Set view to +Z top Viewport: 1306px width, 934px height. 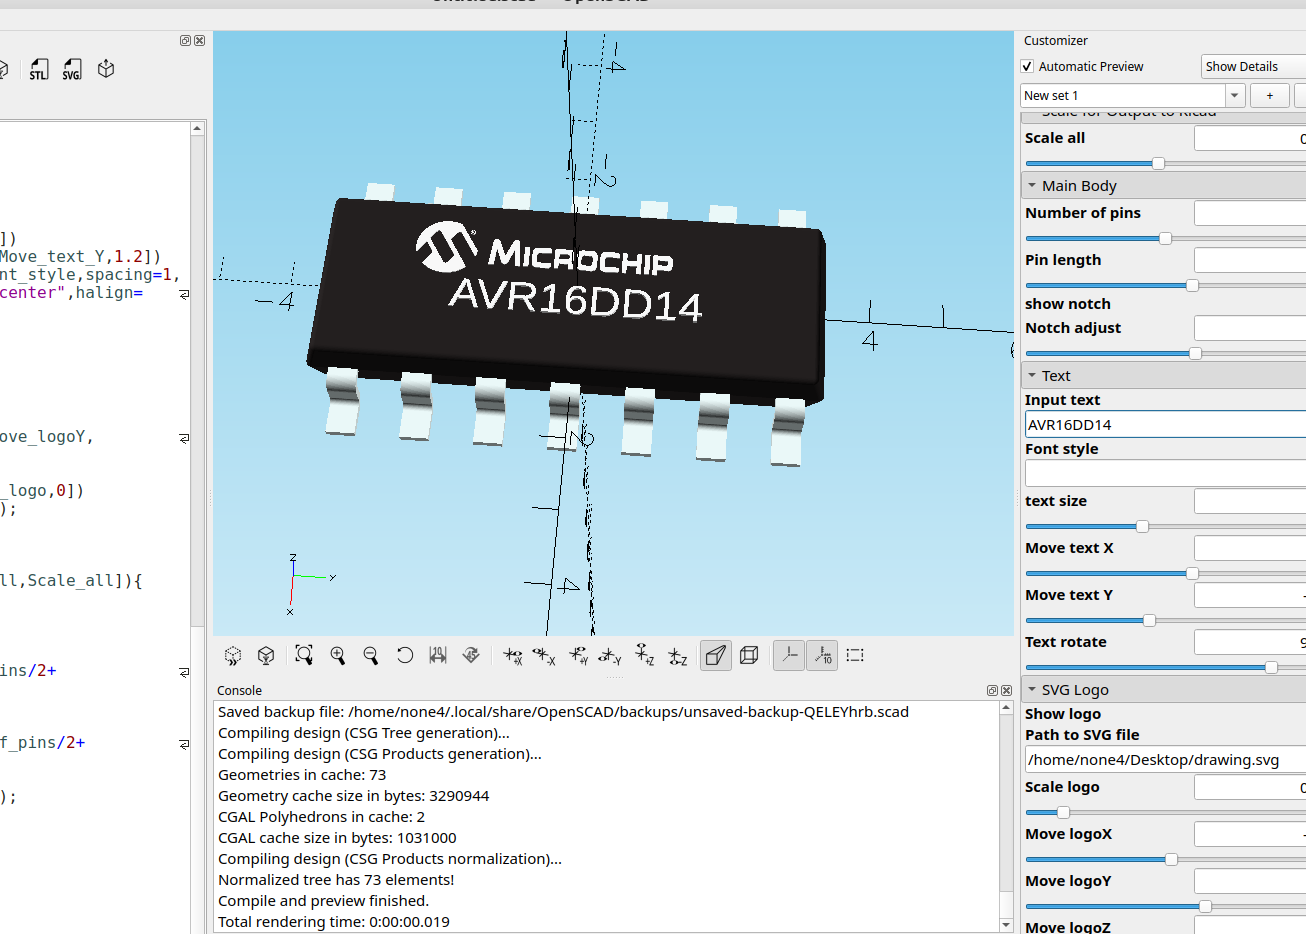coord(645,655)
